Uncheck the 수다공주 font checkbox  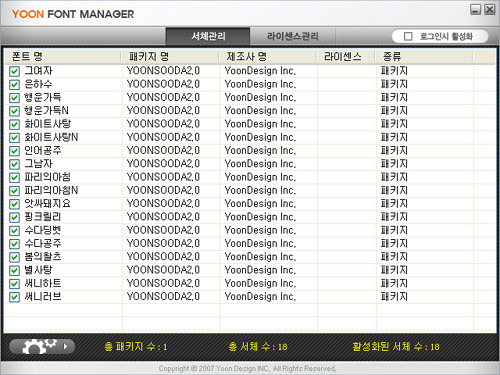(x=14, y=244)
